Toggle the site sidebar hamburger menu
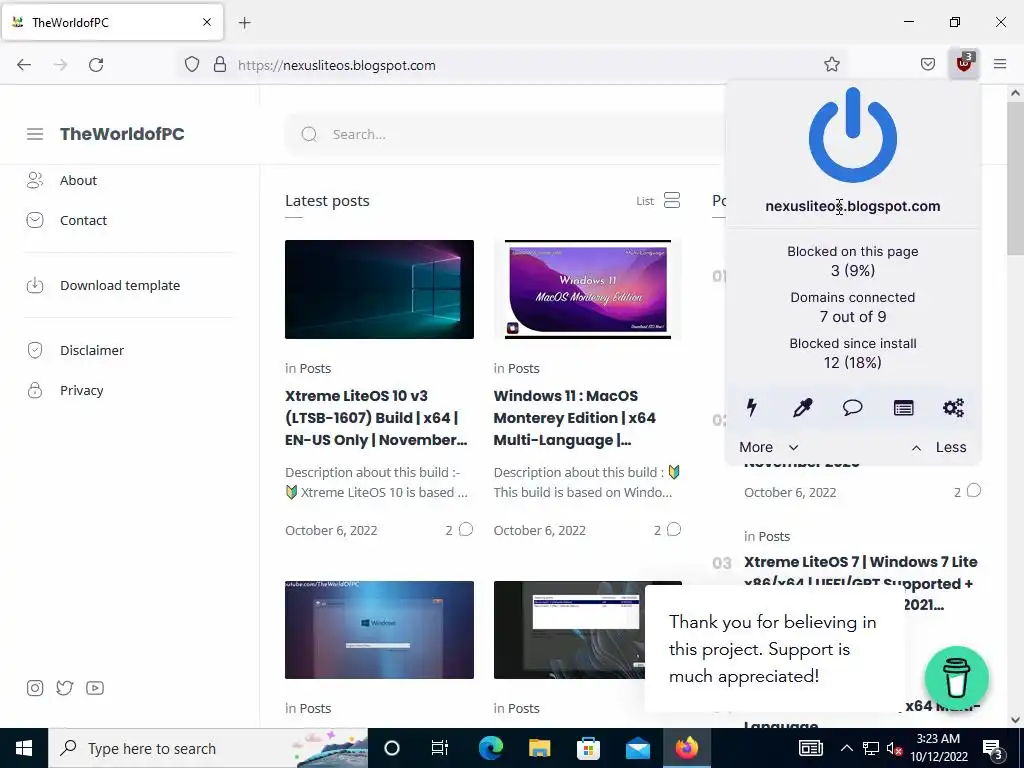Screen dimensions: 1024x768 pyautogui.click(x=35, y=134)
